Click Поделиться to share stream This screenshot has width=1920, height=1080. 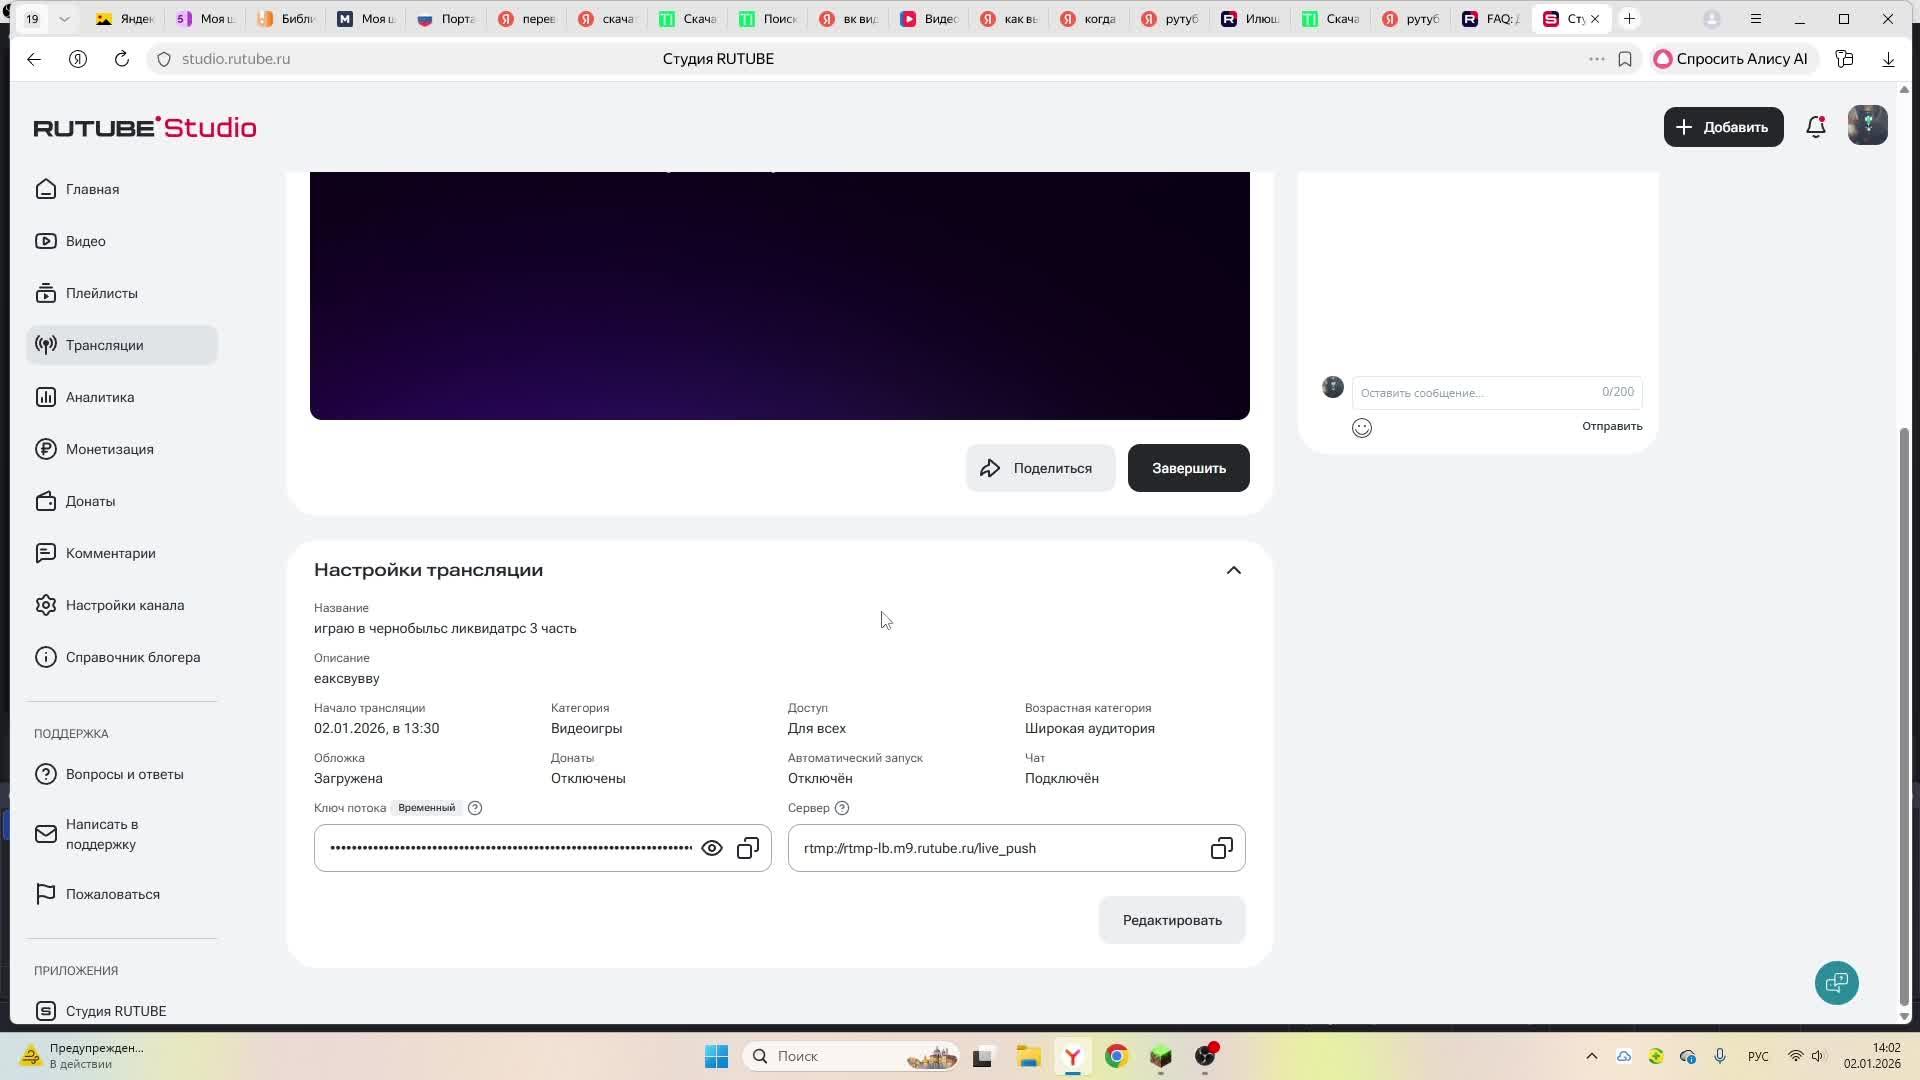pos(1040,468)
